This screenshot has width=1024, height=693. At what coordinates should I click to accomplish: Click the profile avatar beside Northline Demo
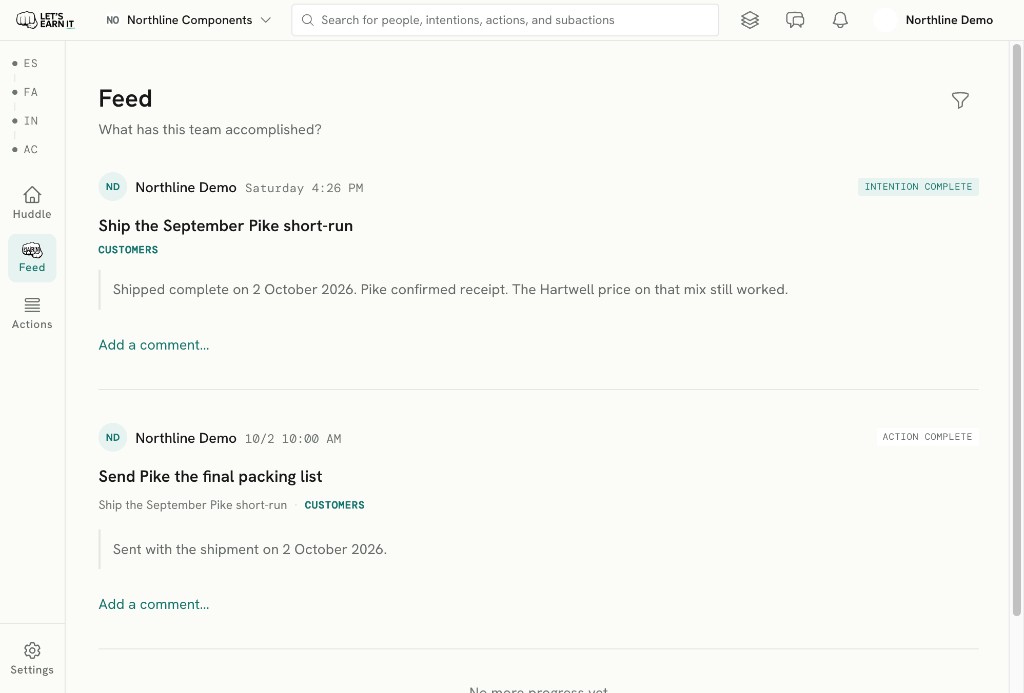885,20
